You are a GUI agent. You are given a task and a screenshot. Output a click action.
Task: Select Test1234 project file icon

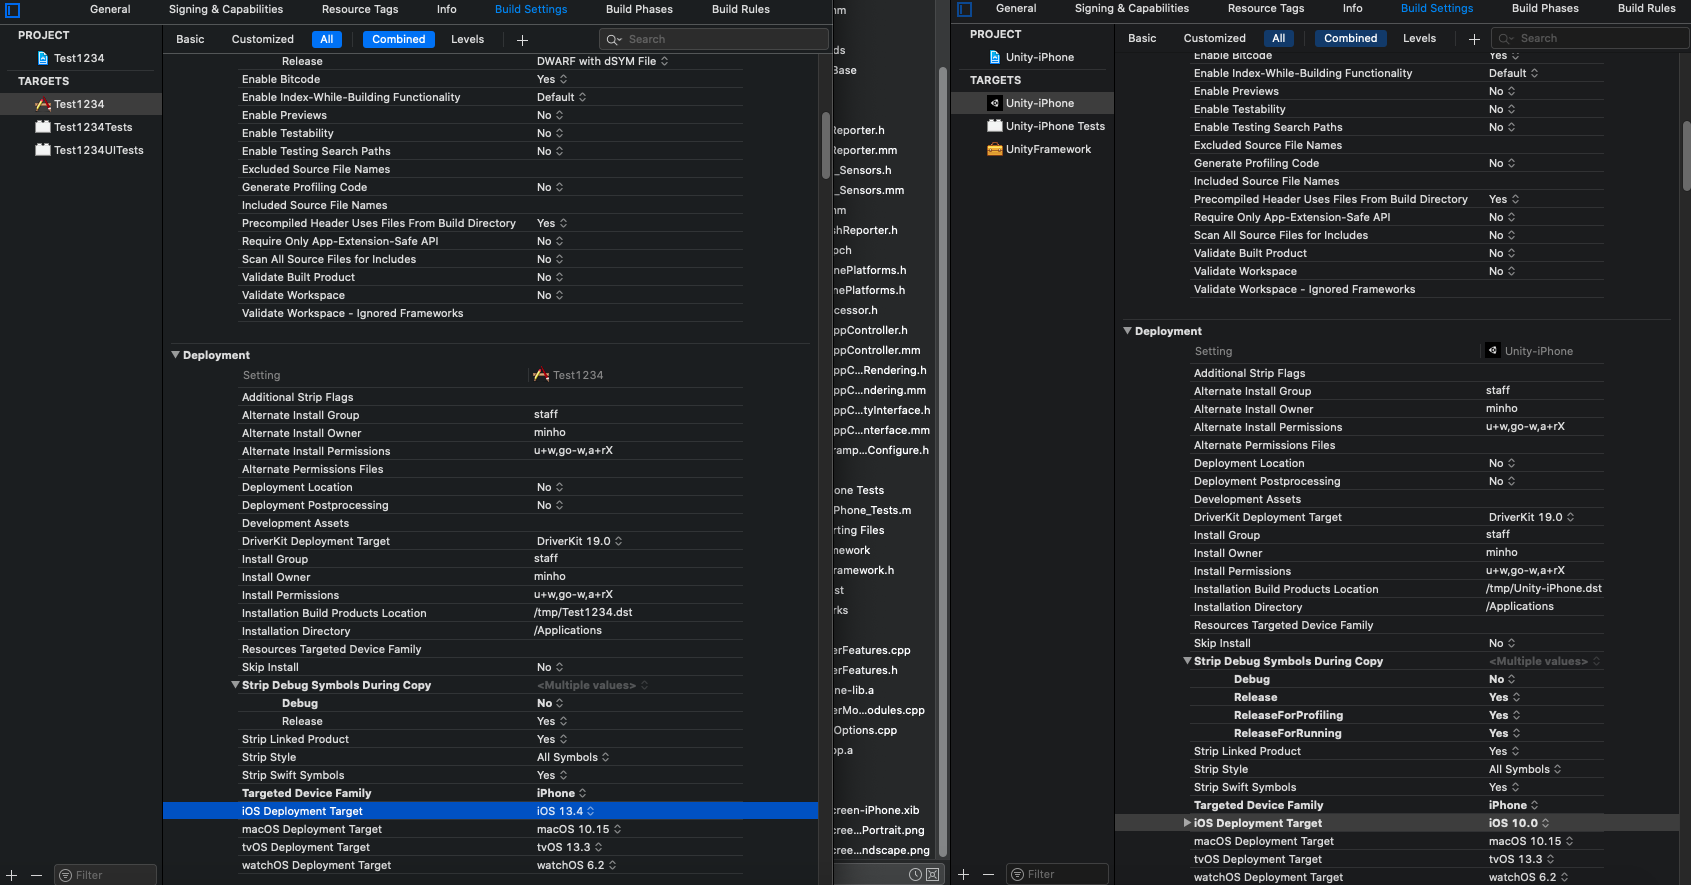coord(43,58)
